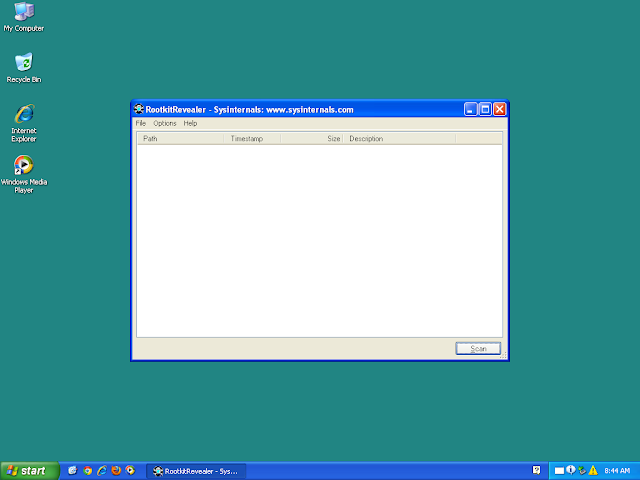This screenshot has height=480, width=640.
Task: Select the Windows Media Player desktop icon
Action: pos(24,174)
